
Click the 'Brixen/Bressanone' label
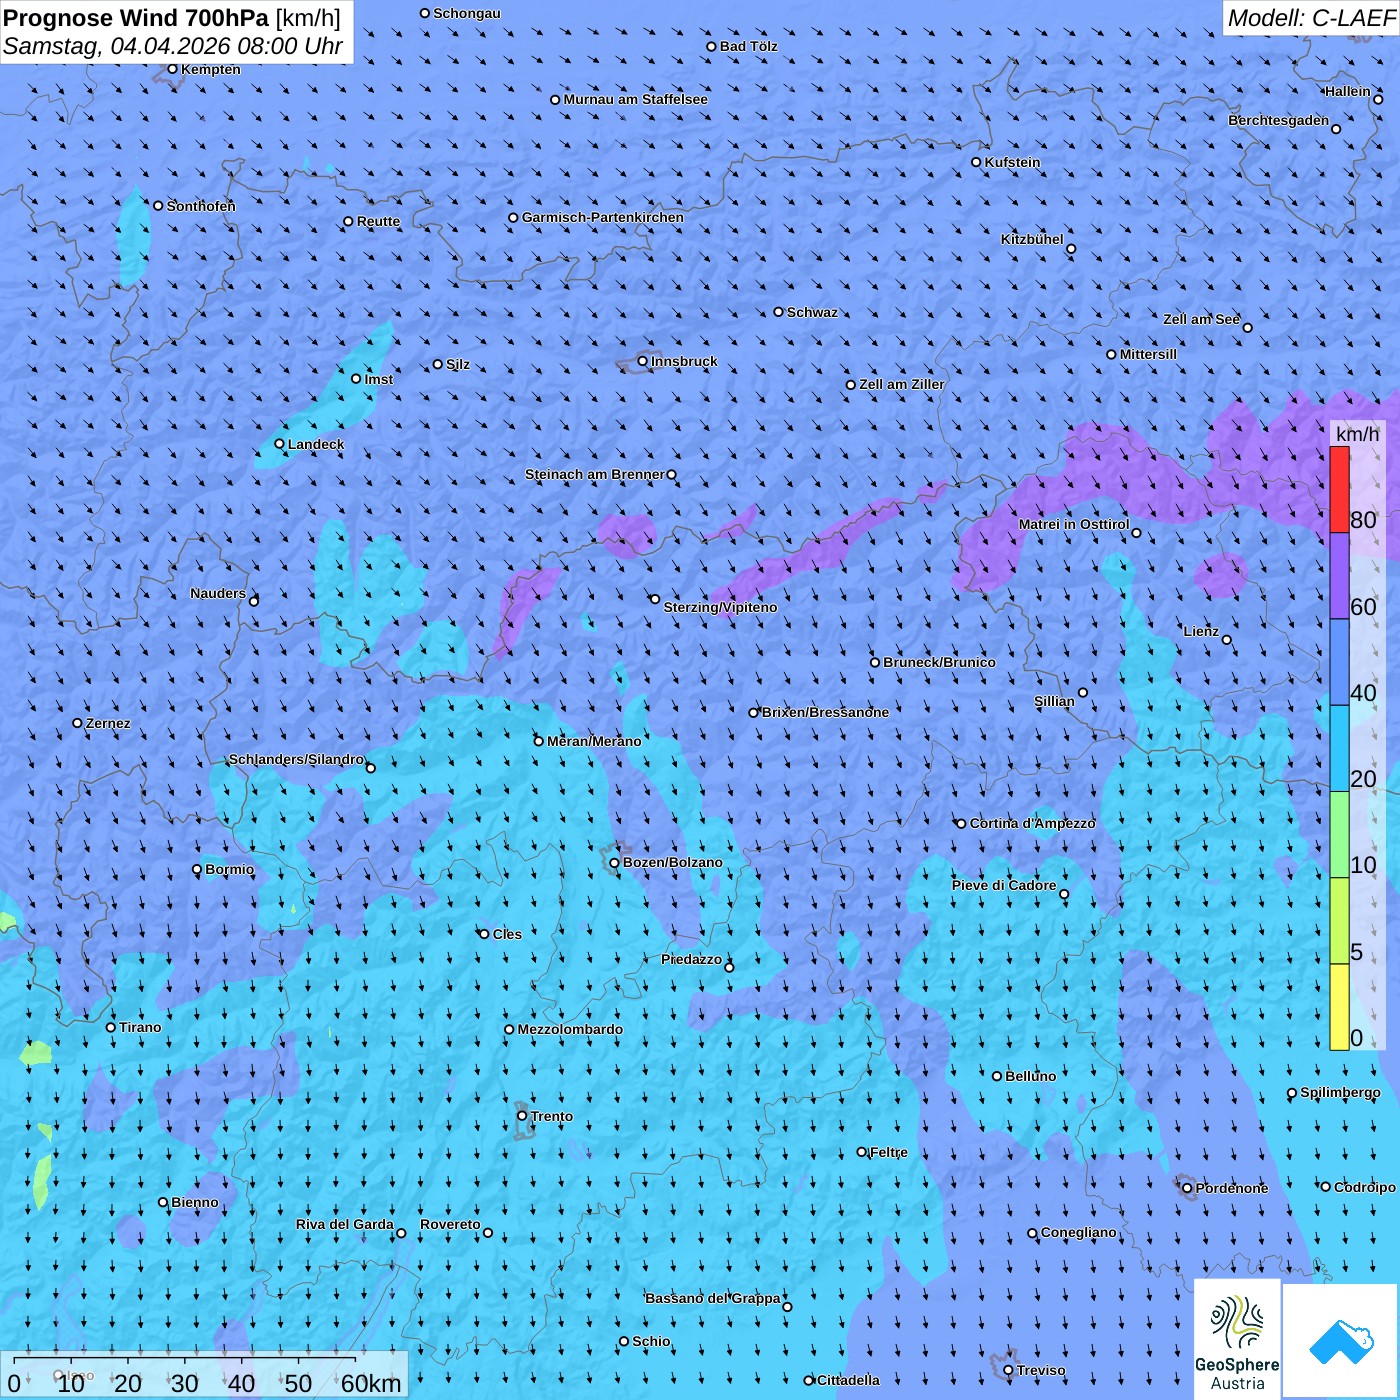[x=826, y=712]
